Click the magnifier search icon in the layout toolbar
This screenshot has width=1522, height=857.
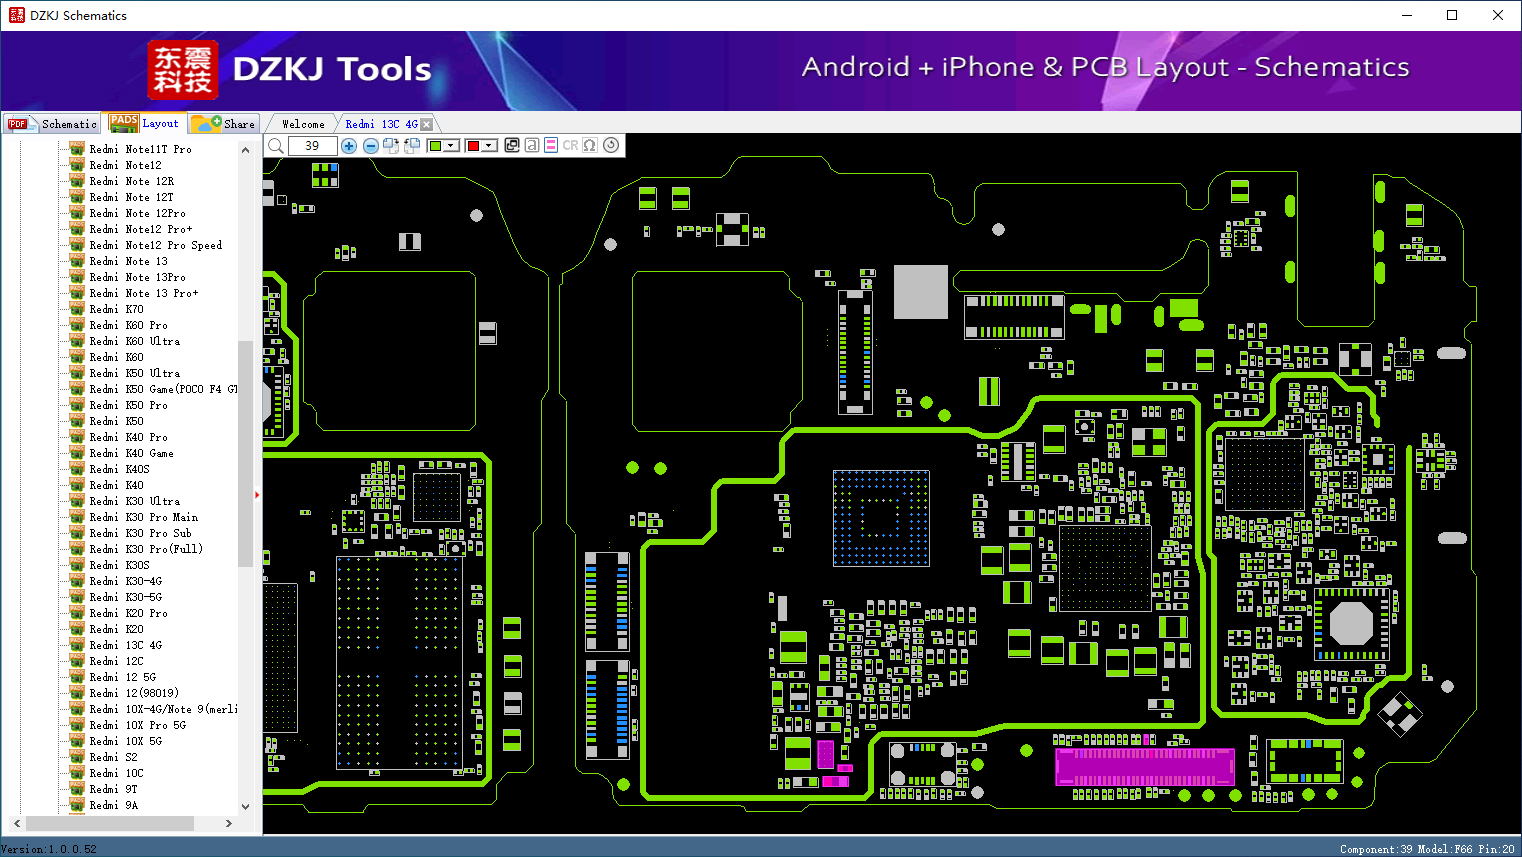click(276, 146)
